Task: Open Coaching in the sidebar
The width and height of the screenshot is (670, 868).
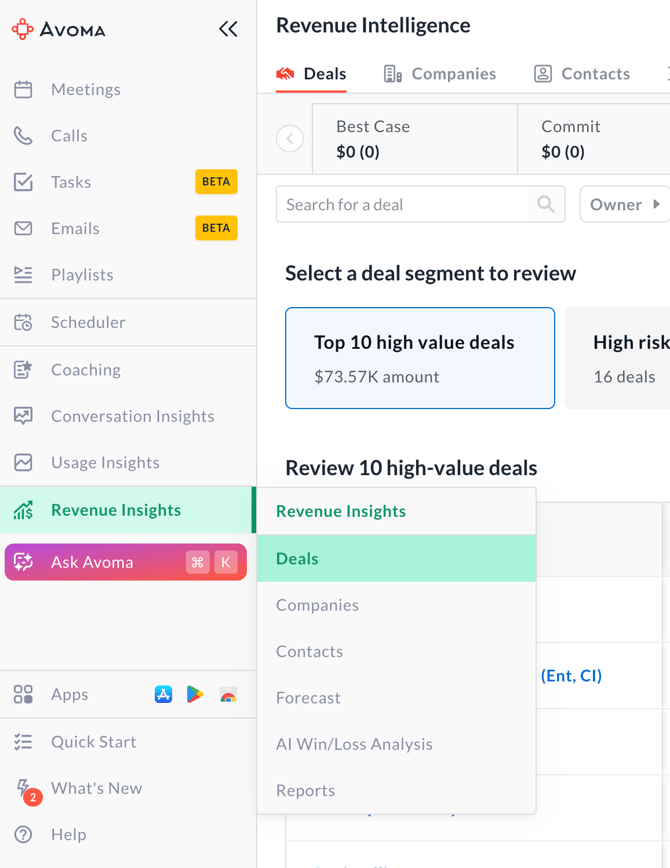Action: pyautogui.click(x=85, y=370)
